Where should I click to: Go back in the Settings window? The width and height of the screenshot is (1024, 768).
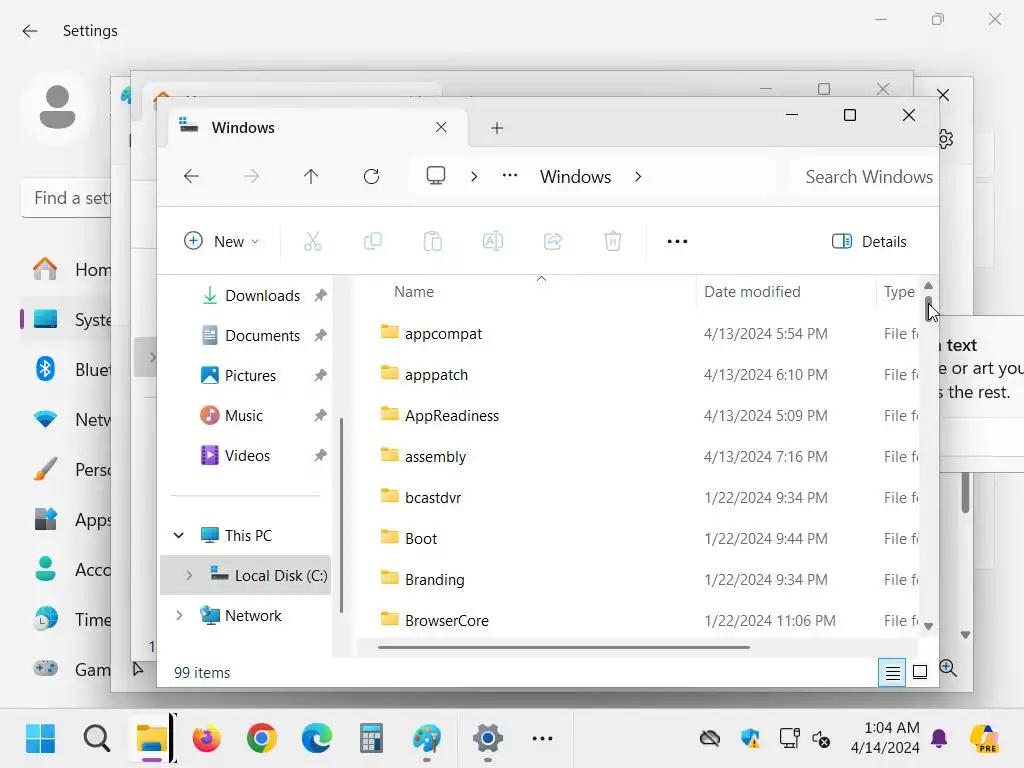click(29, 31)
